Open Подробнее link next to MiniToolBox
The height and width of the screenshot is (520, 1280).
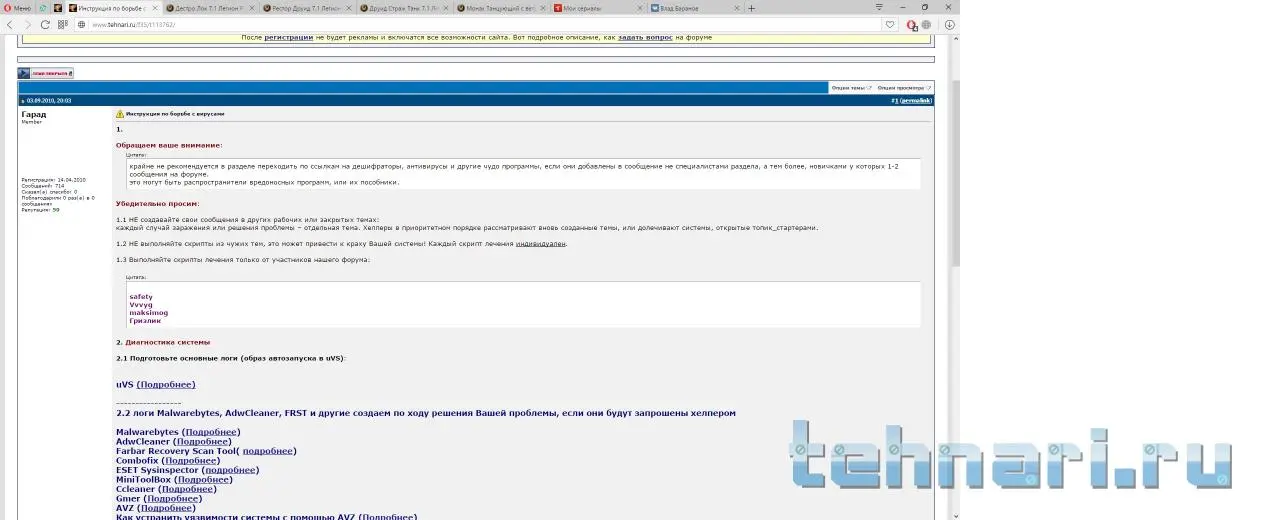coord(203,479)
